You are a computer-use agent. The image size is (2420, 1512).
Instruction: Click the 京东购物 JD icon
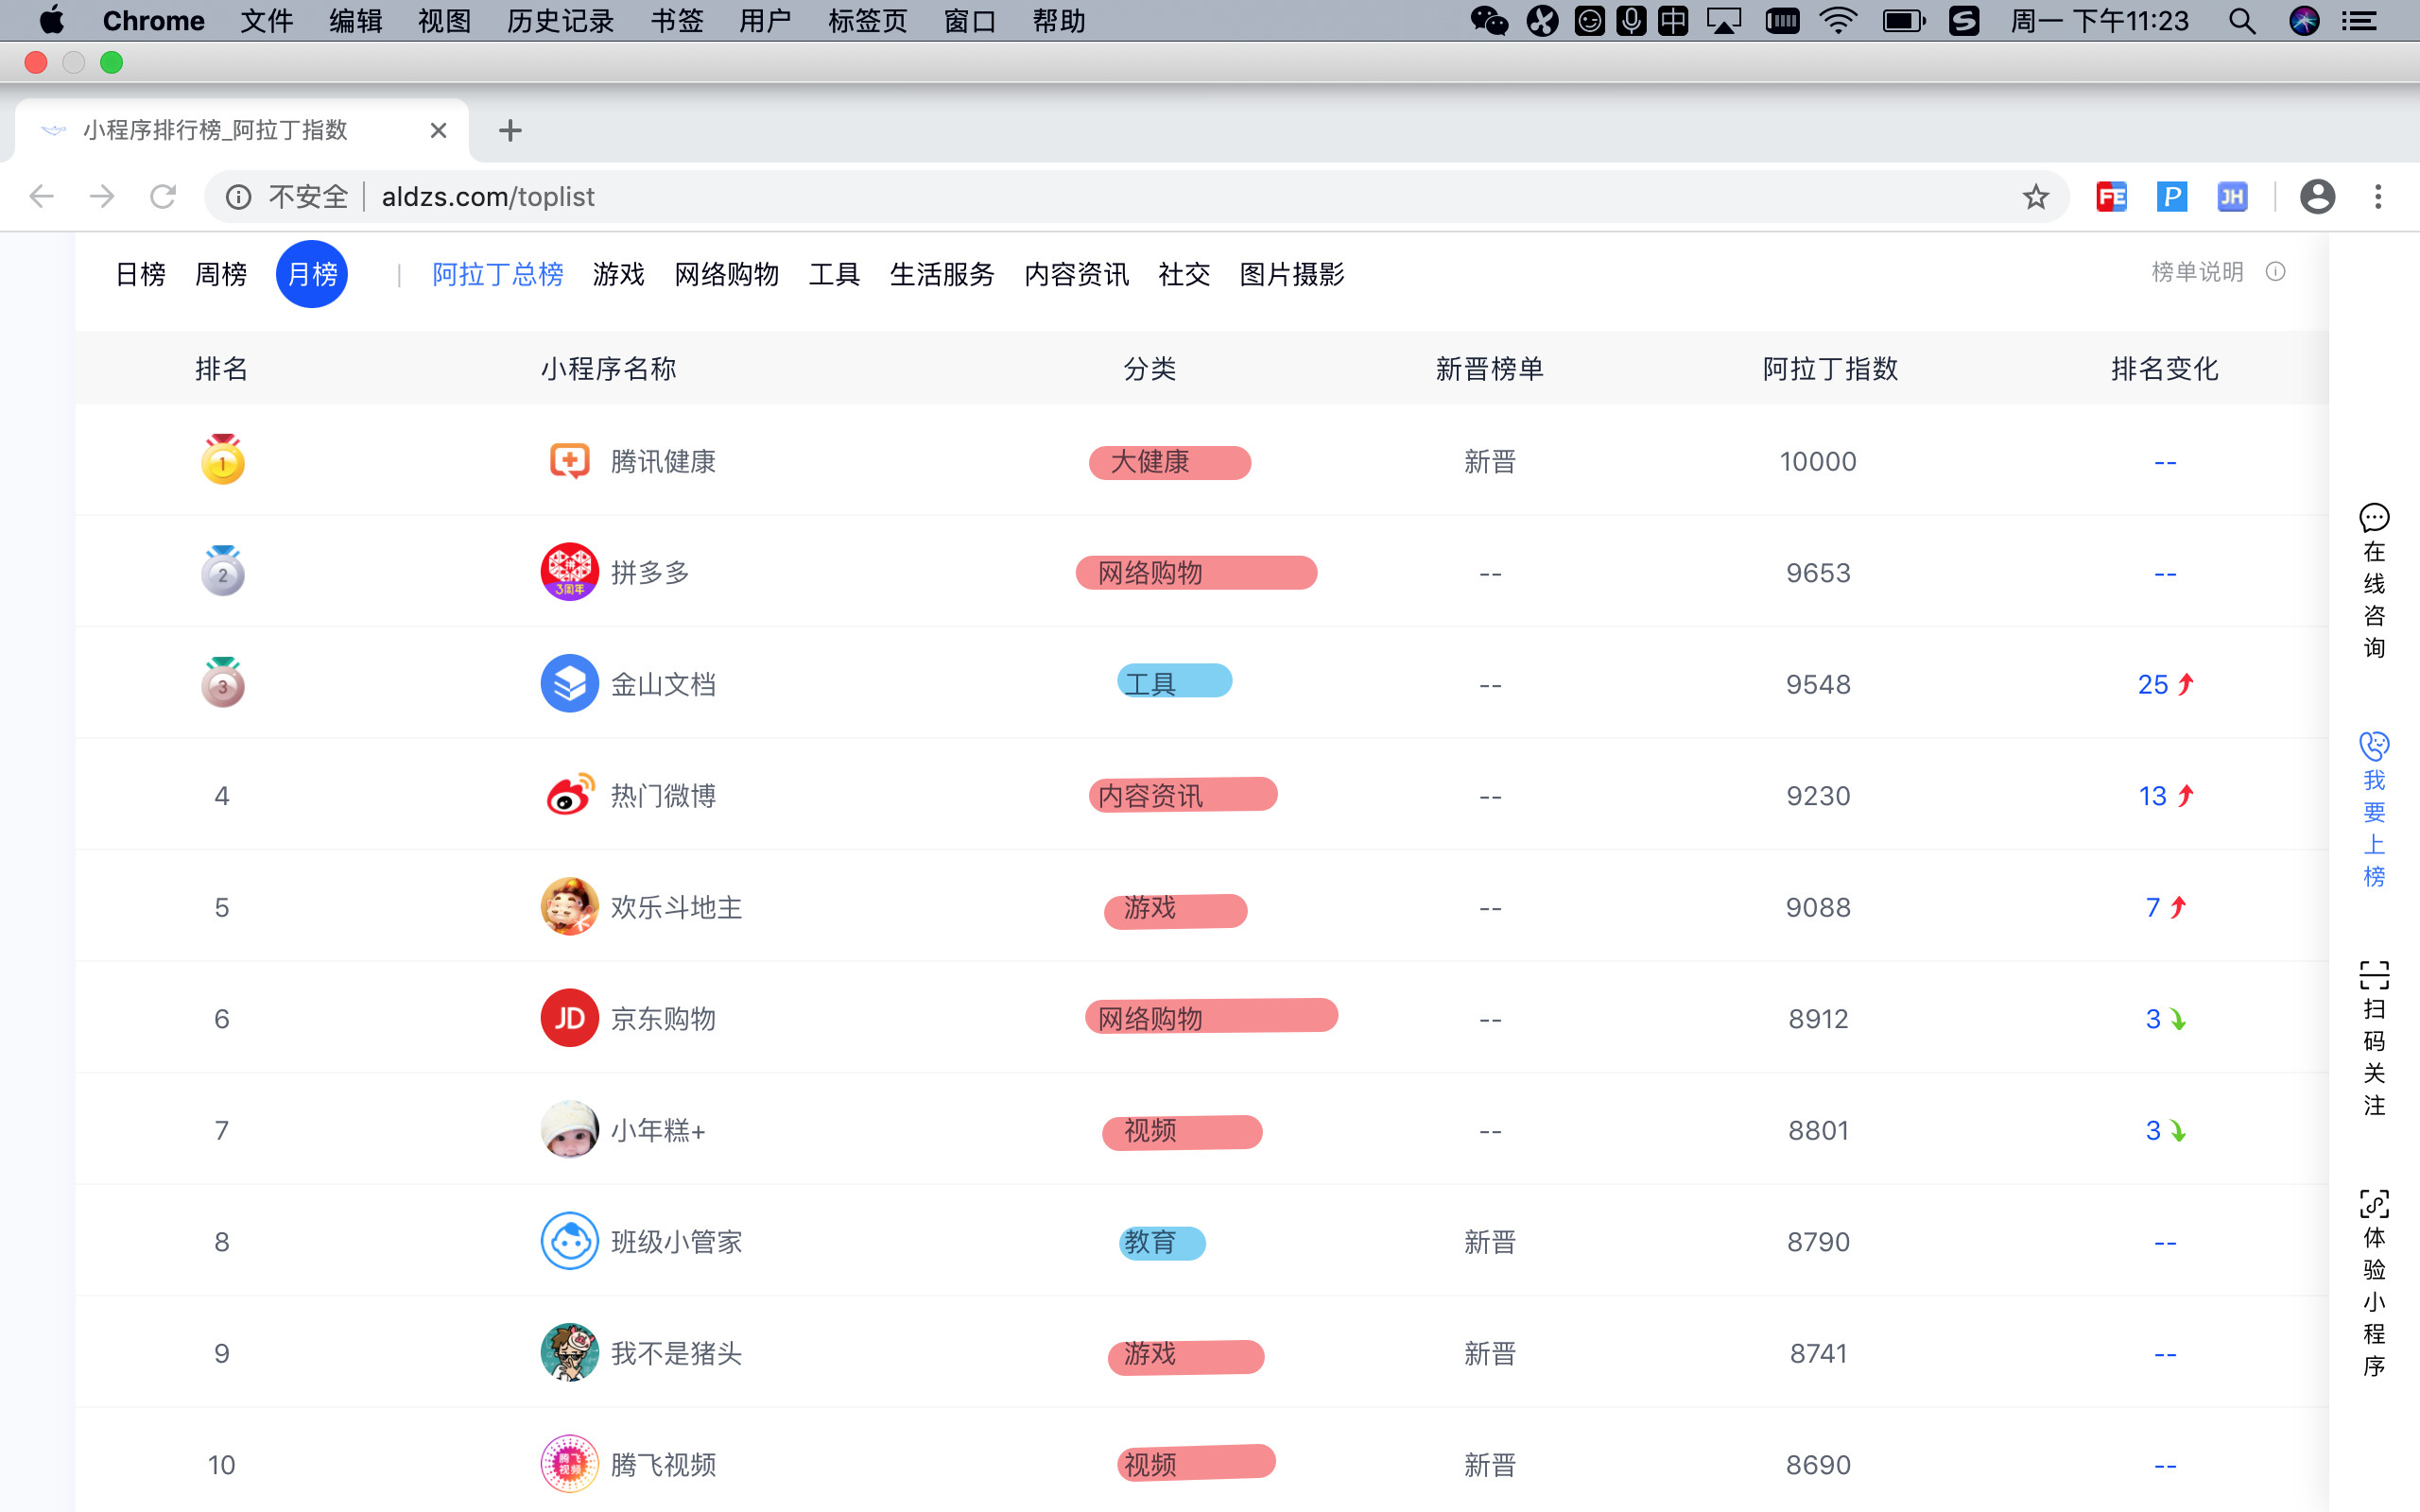tap(569, 1018)
